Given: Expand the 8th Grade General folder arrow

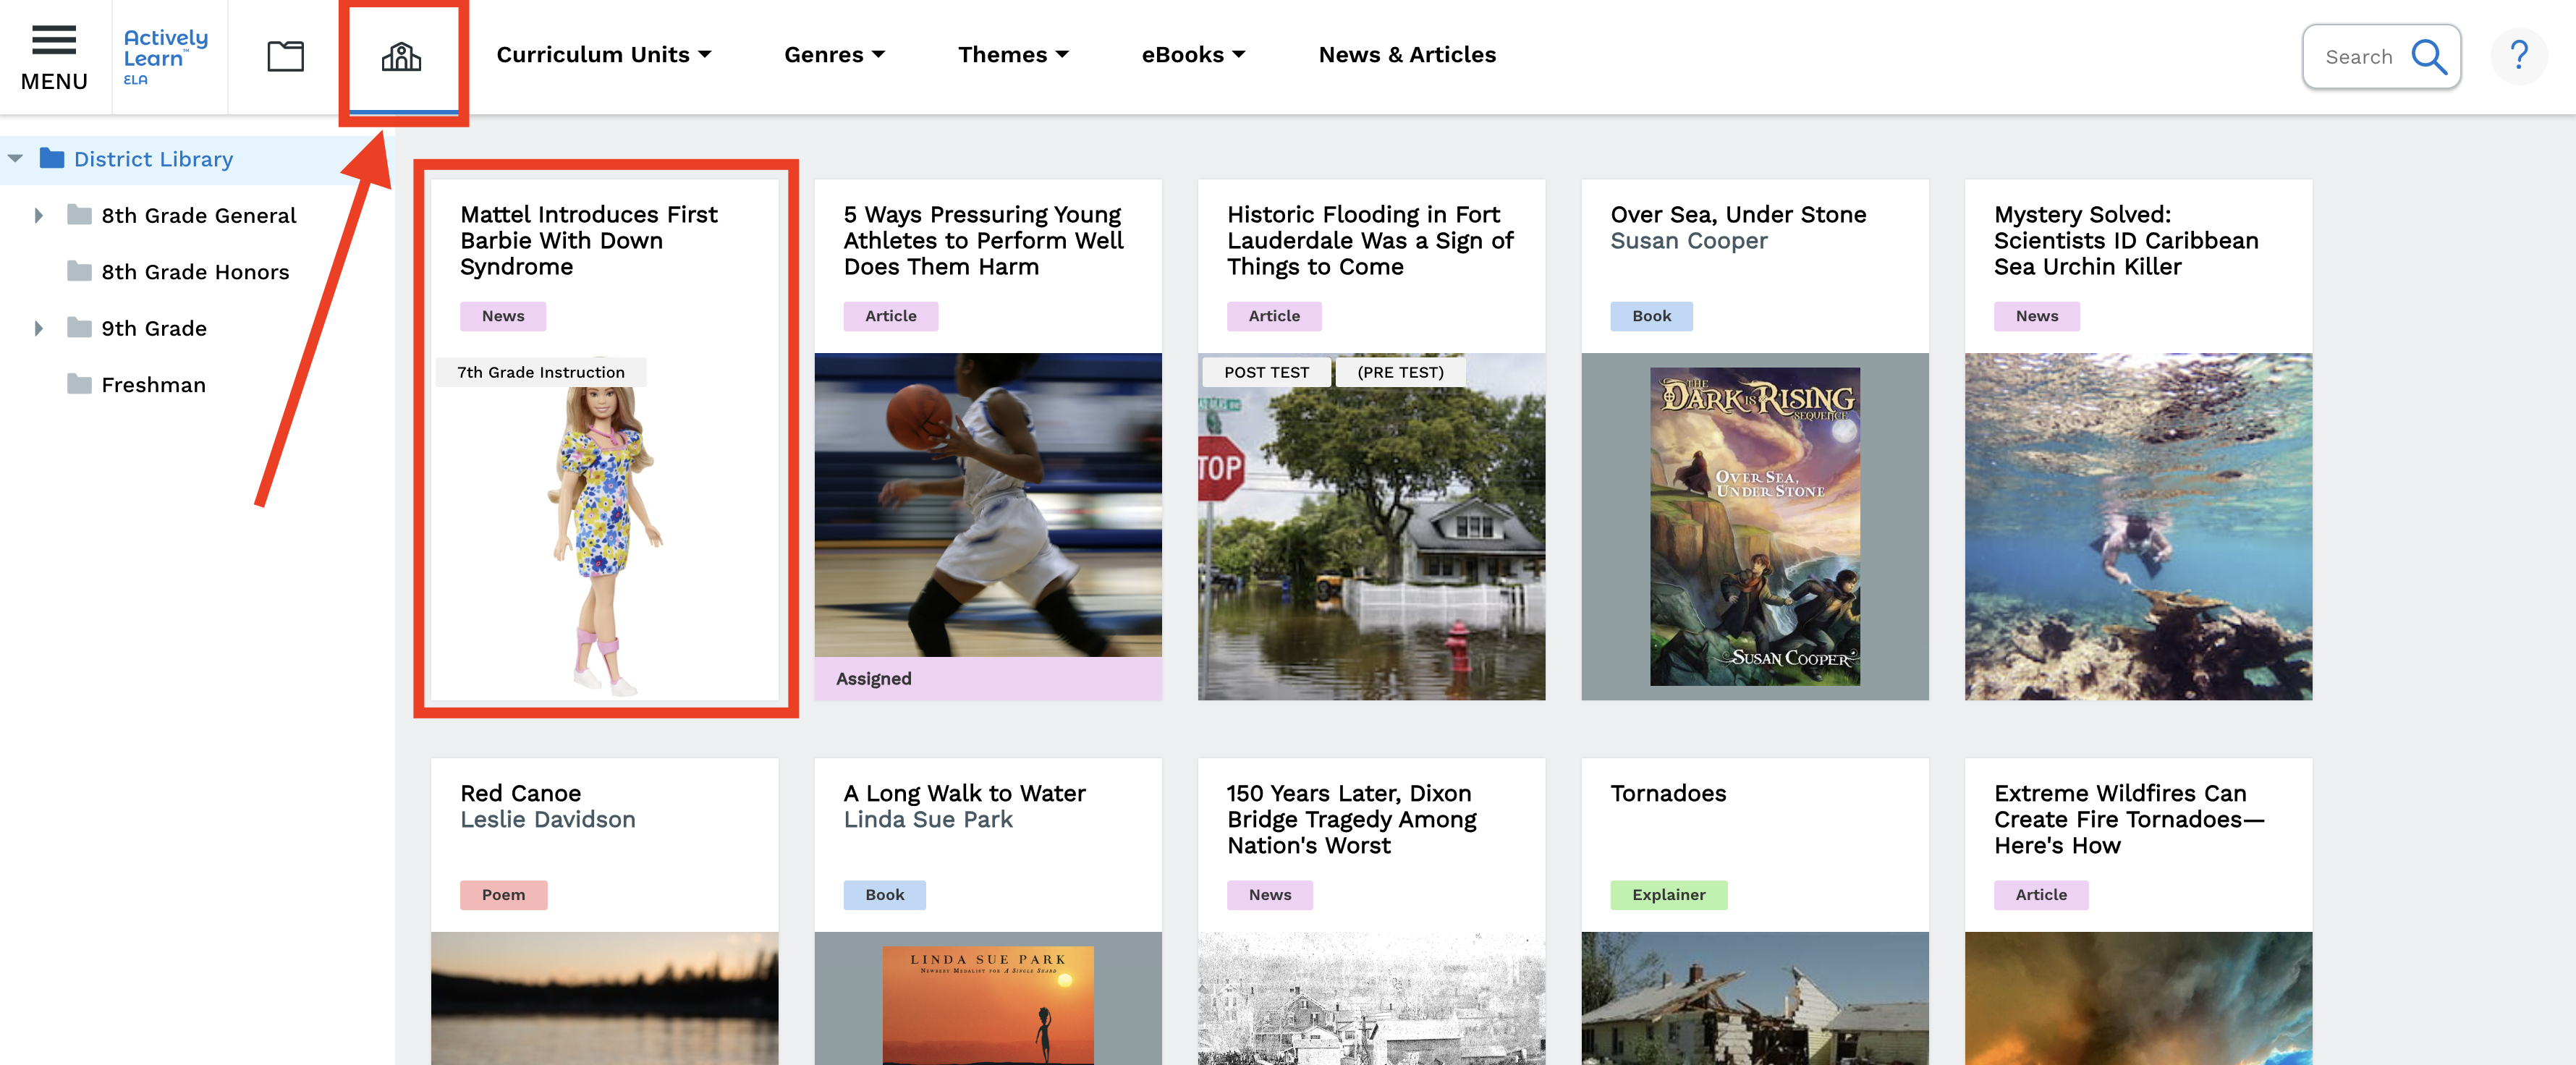Looking at the screenshot, I should 38,215.
